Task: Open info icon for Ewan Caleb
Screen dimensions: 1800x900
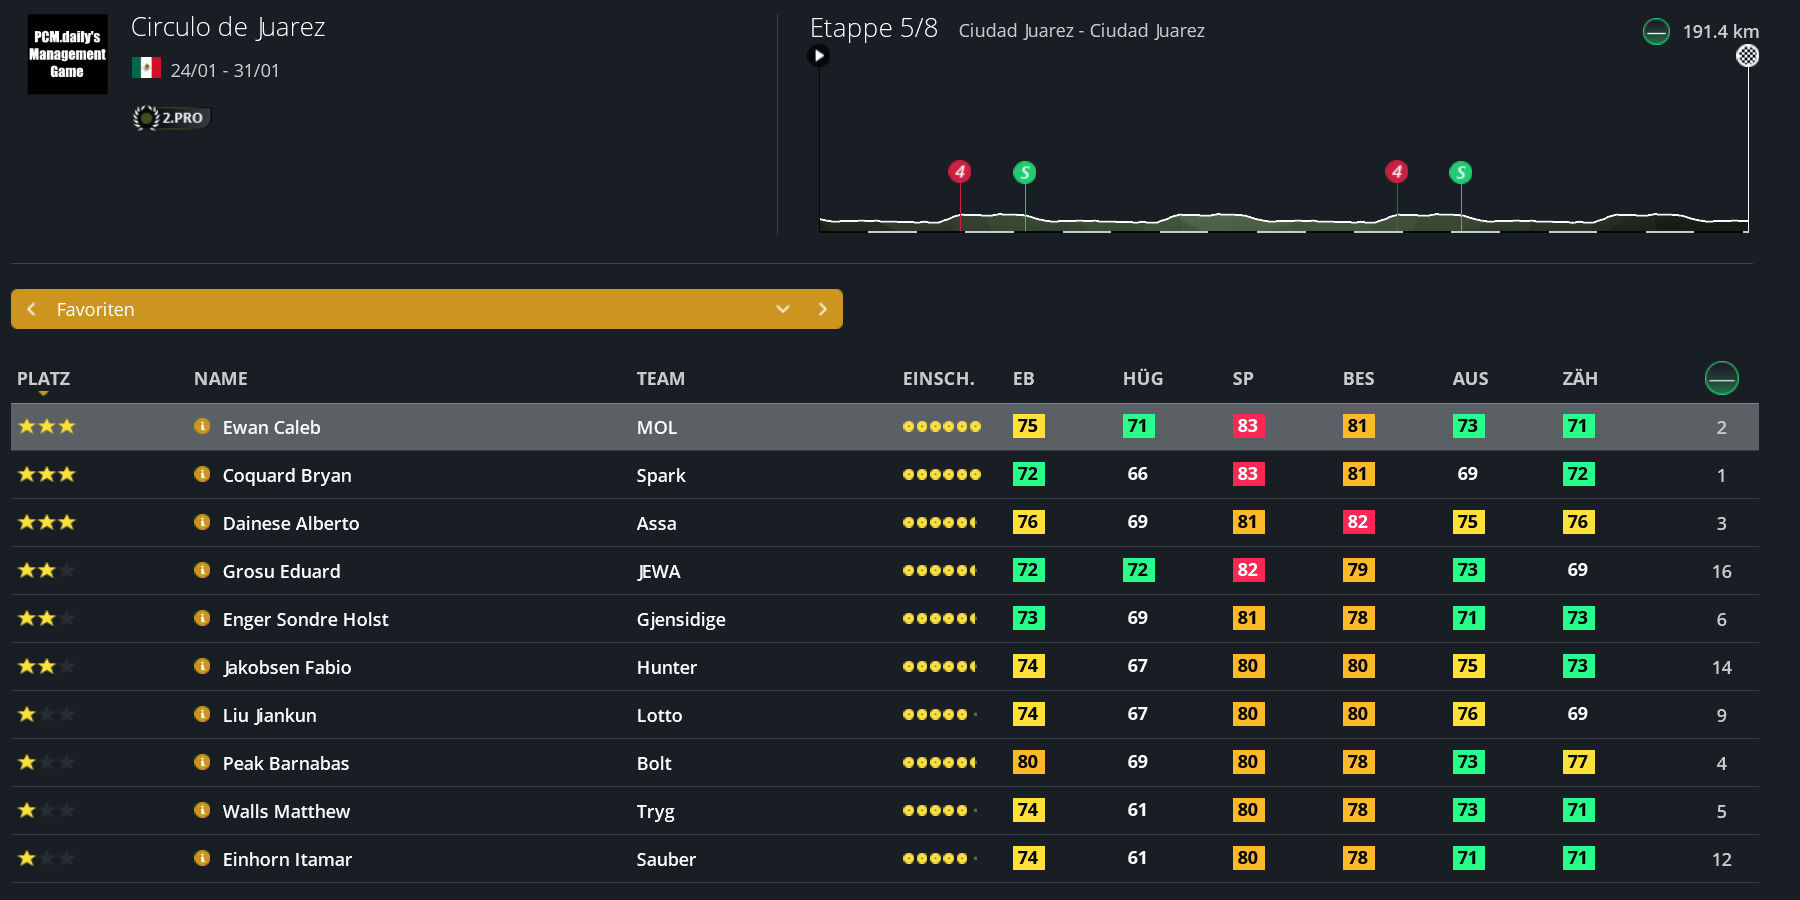Action: [202, 427]
